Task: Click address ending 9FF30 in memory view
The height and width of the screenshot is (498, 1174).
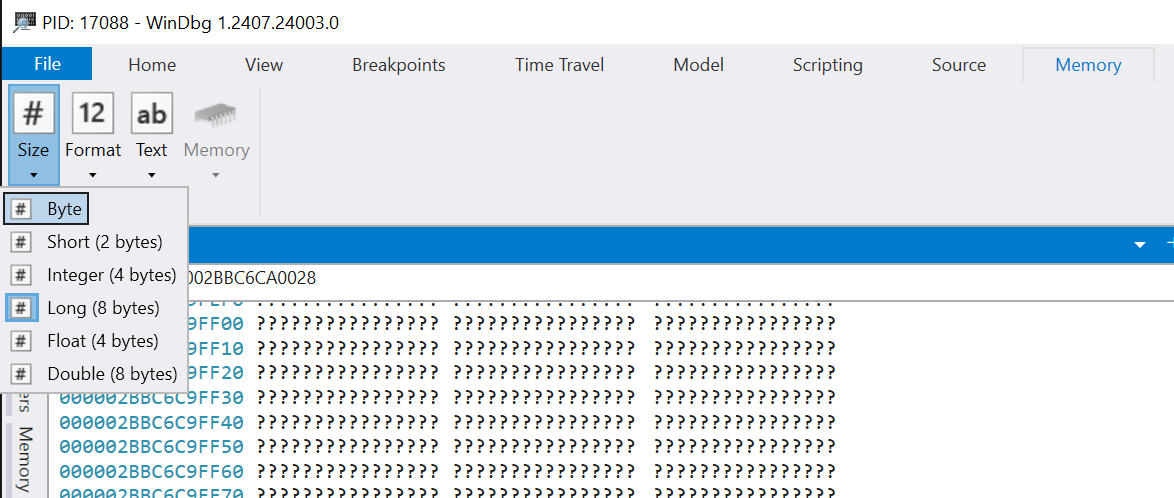Action: (x=152, y=398)
